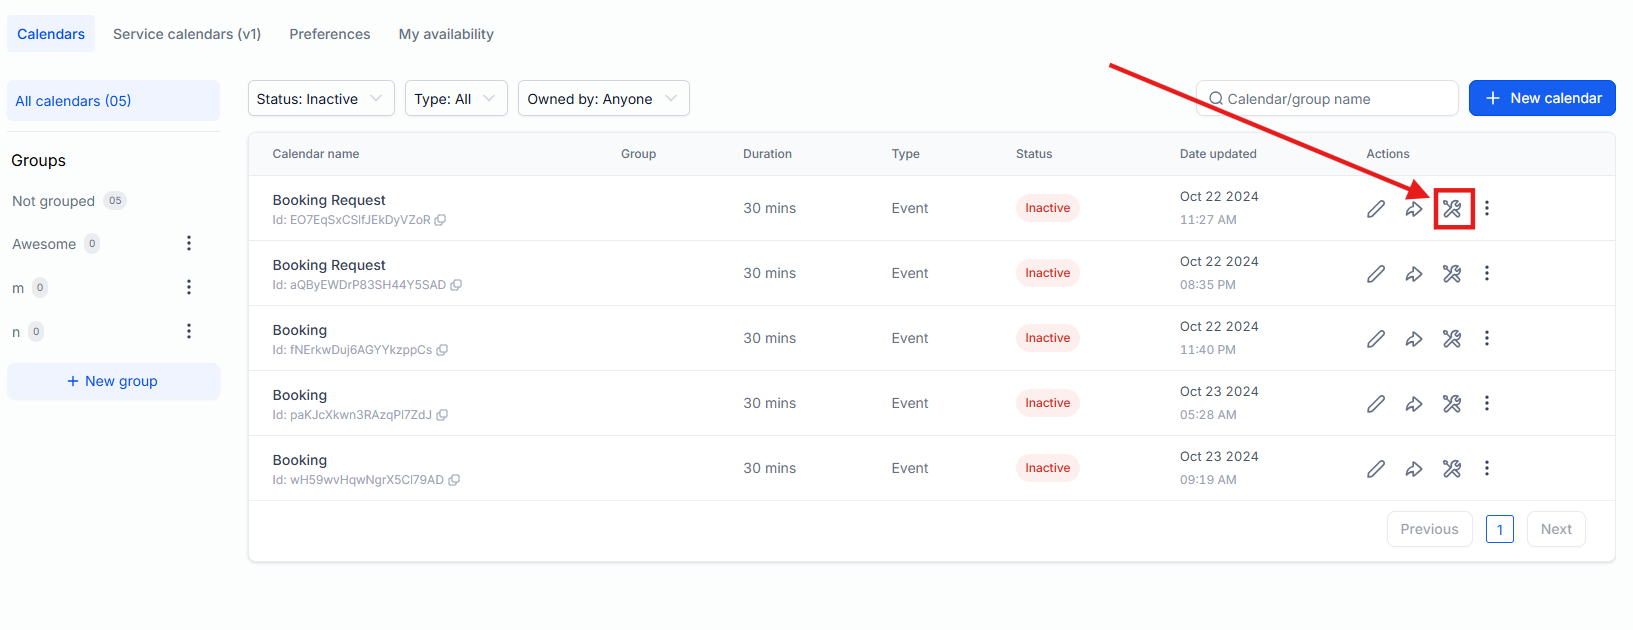Open the tools icon highlighted in the red box
The width and height of the screenshot is (1633, 630).
[1452, 209]
